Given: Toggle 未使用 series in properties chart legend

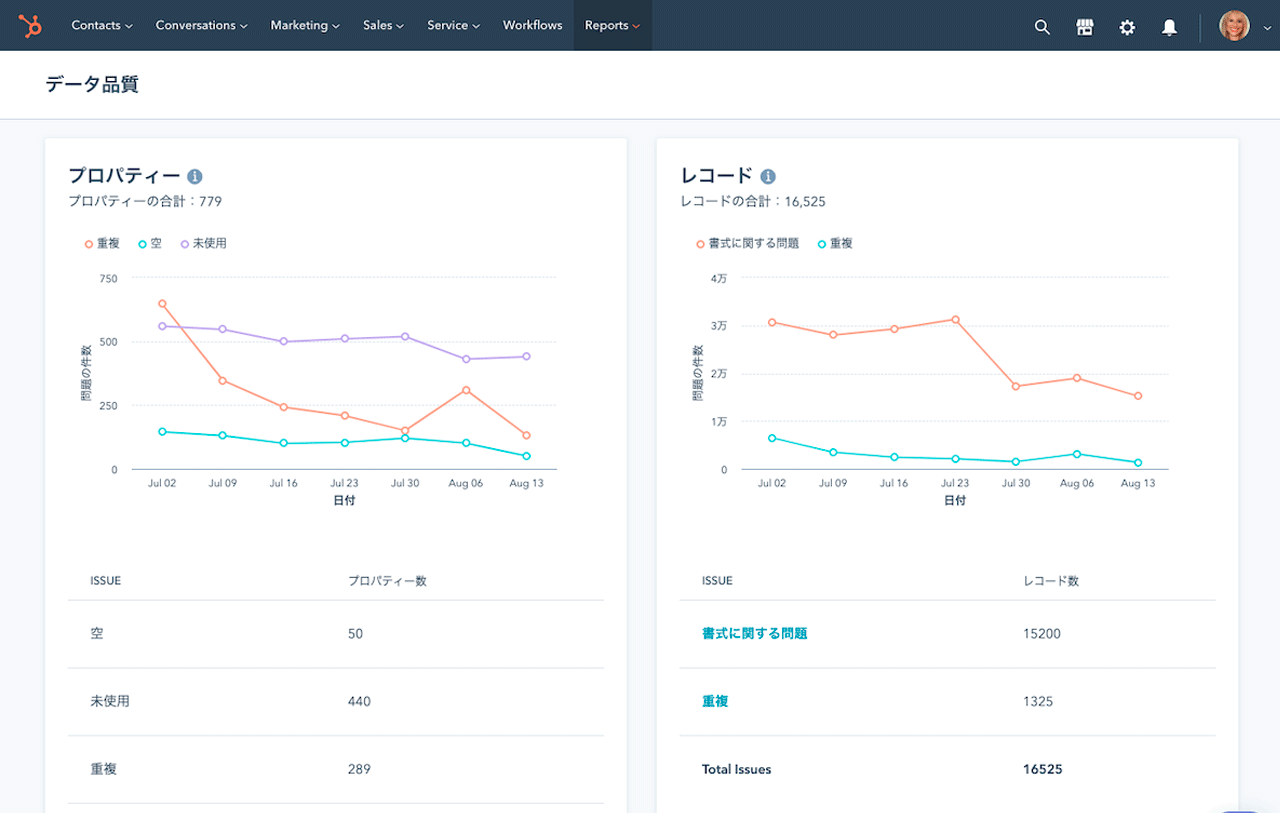Looking at the screenshot, I should point(203,243).
